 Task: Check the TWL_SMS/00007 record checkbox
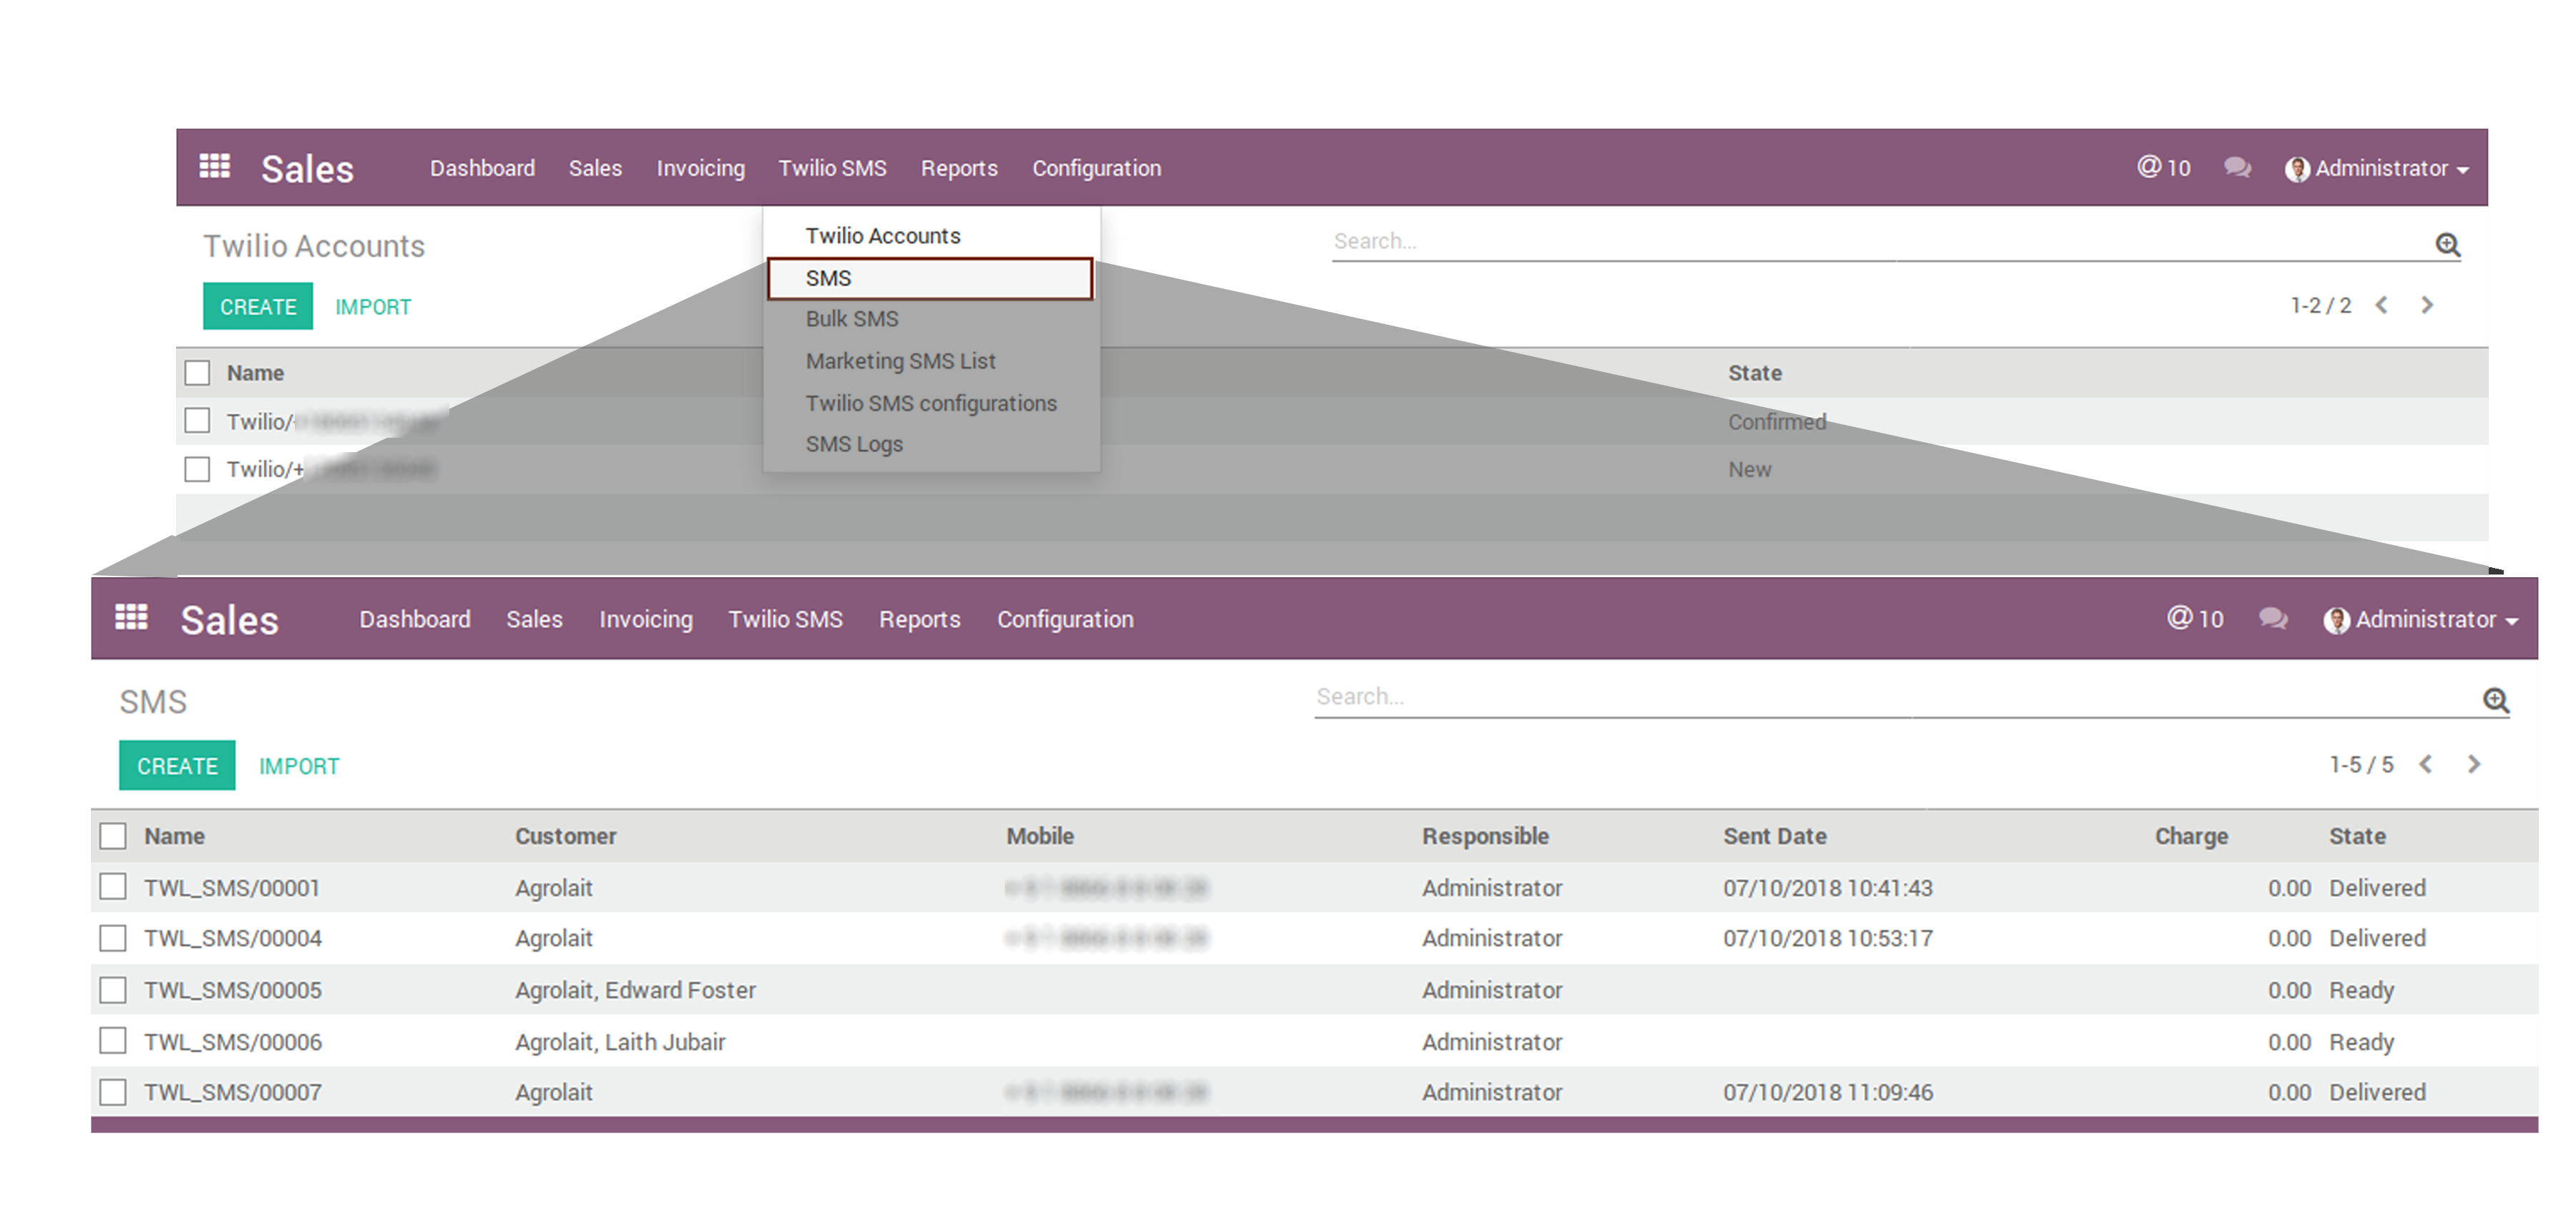click(x=113, y=1091)
